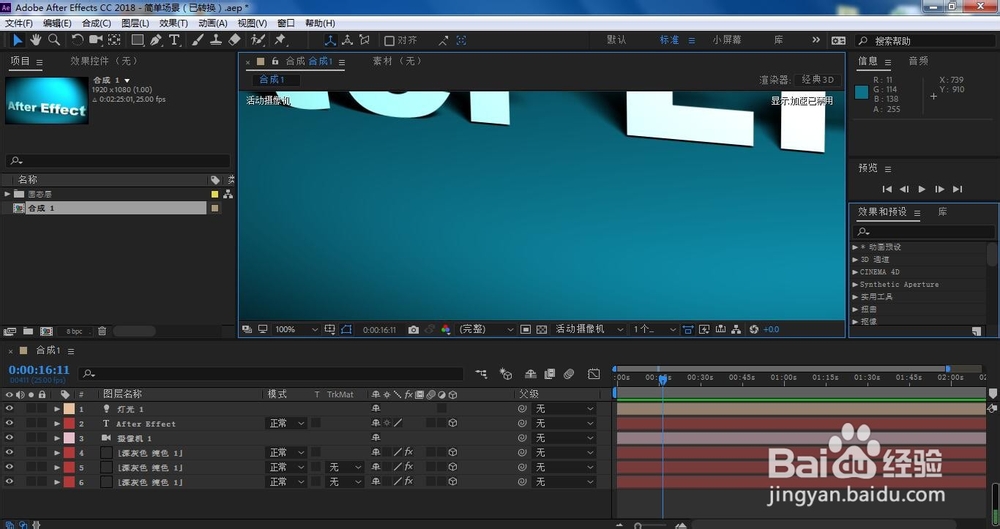Hide the 摄像机 1 layer
Viewport: 1000px width, 529px height.
click(9, 438)
